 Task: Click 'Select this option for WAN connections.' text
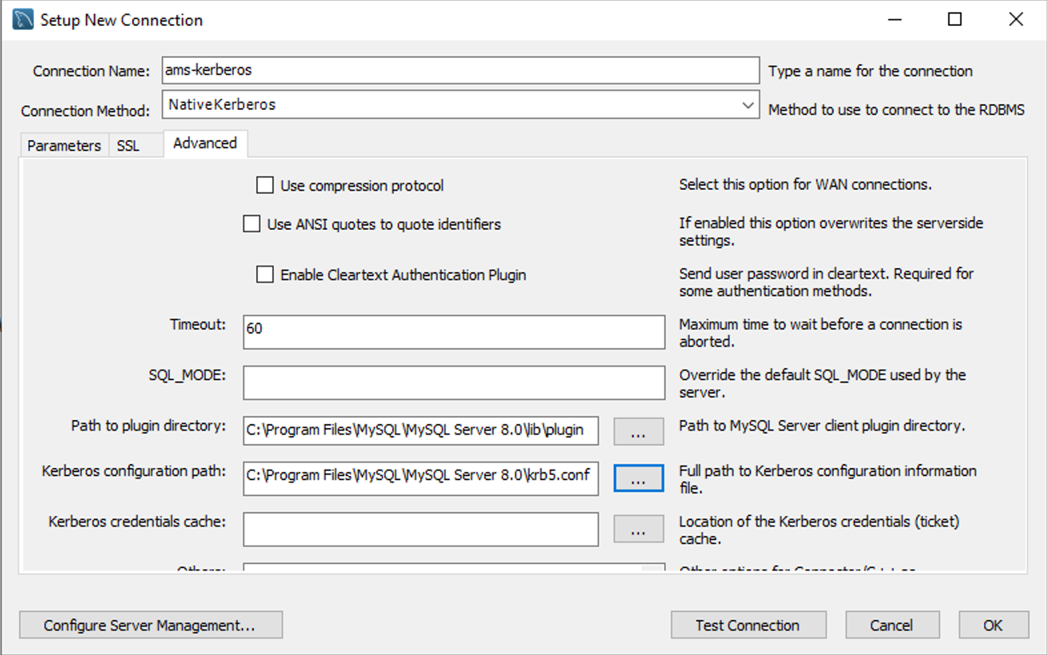click(805, 184)
